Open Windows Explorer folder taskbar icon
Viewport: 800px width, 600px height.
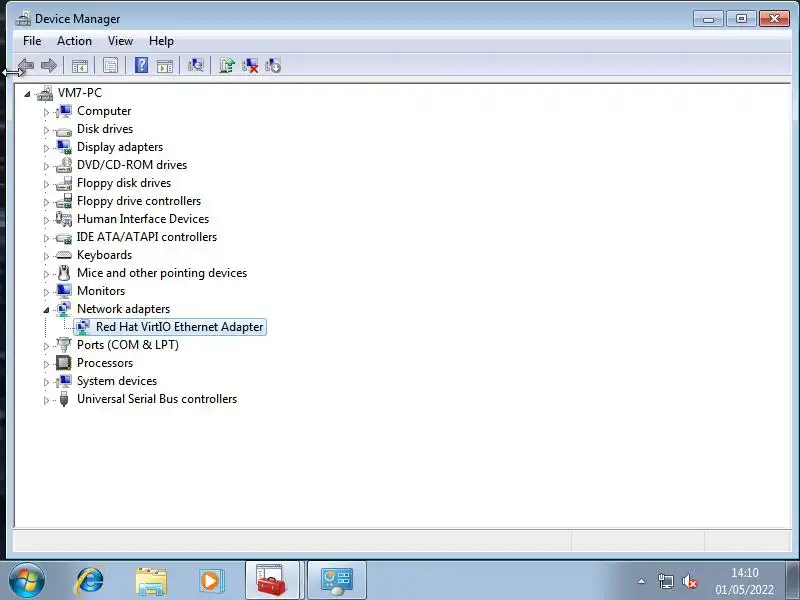tap(151, 581)
